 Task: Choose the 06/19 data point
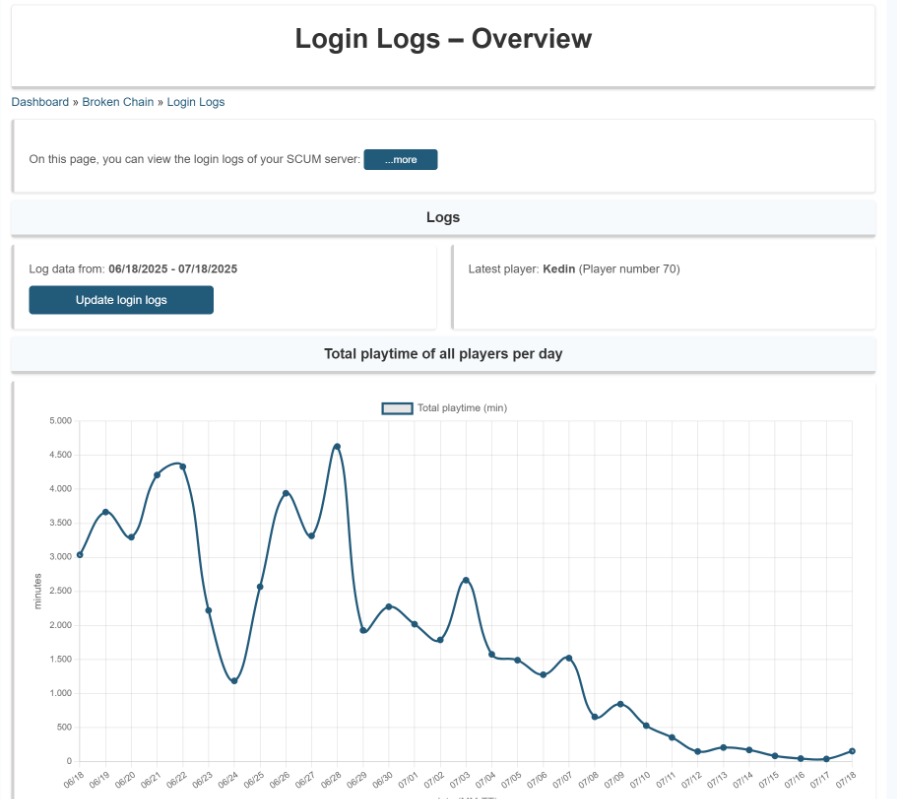tap(106, 512)
